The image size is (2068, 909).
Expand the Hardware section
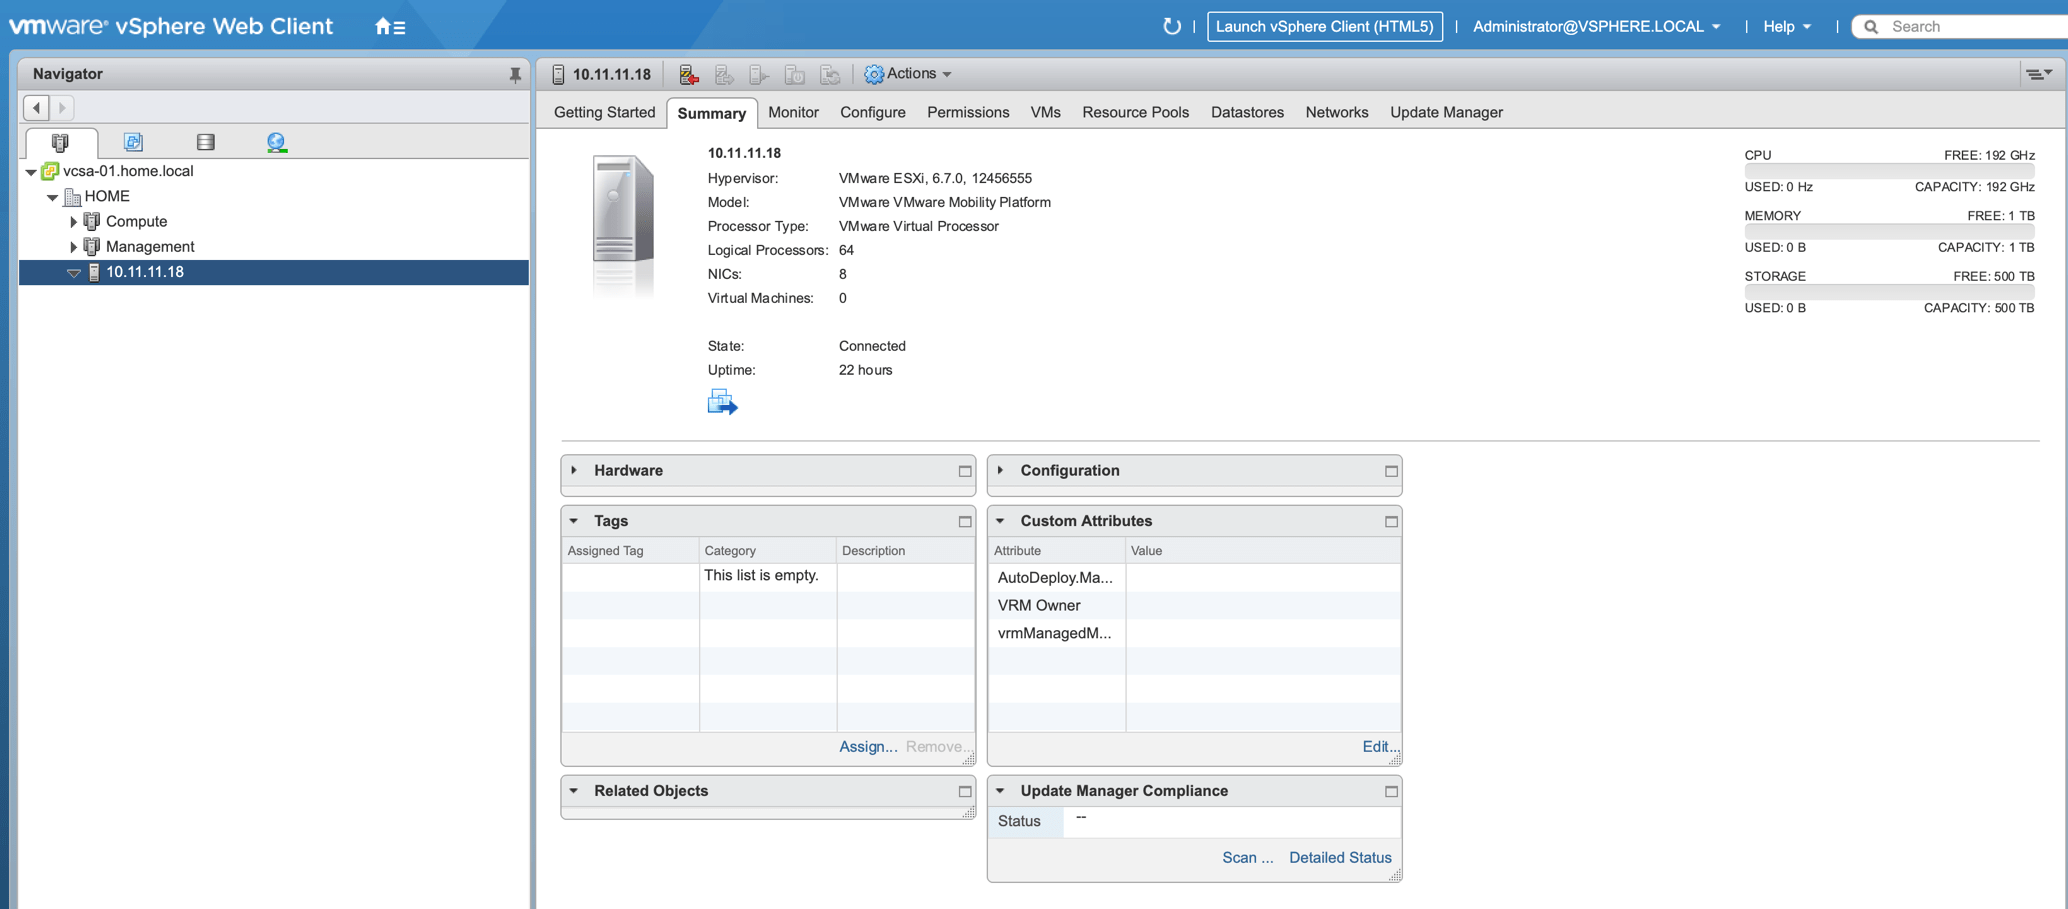[x=575, y=471]
